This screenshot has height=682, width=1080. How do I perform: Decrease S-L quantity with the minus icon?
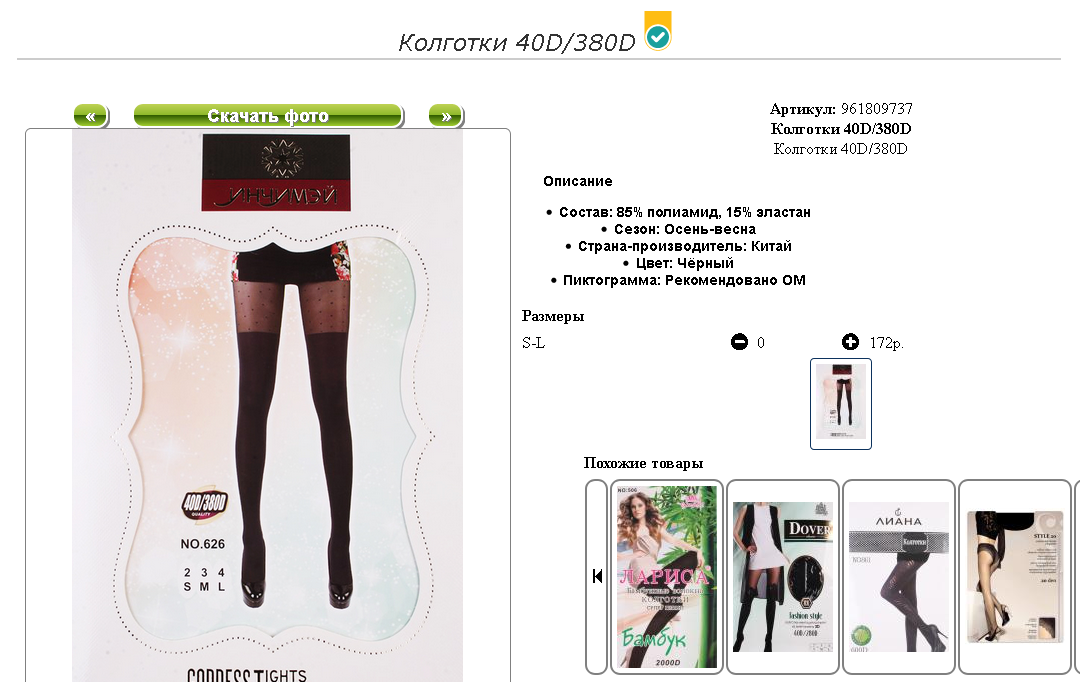pos(739,342)
